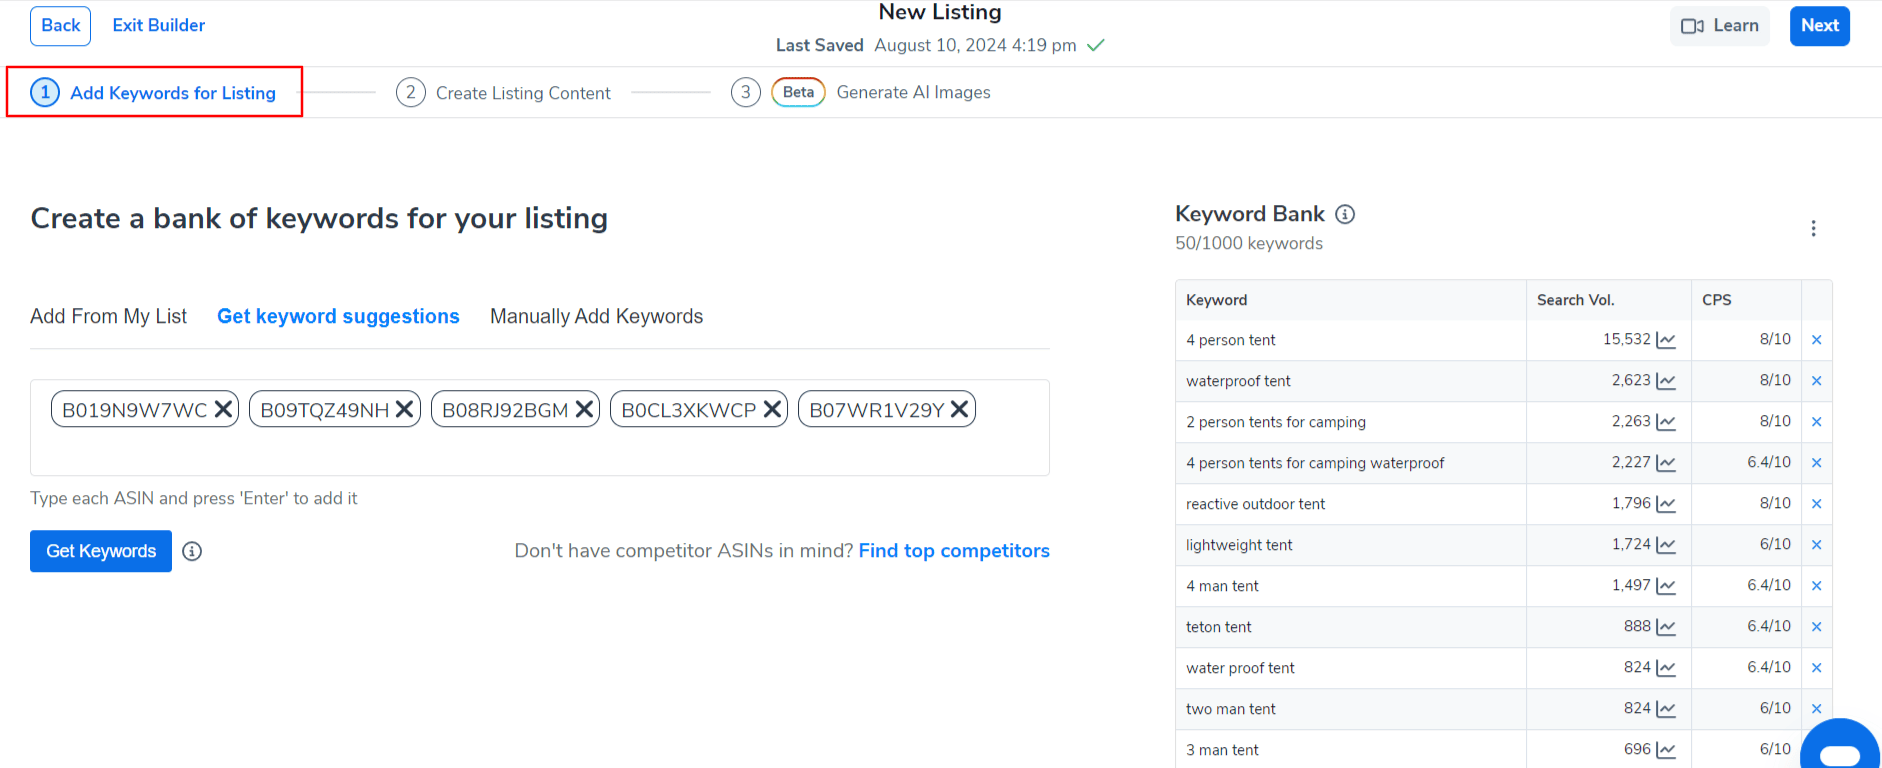The height and width of the screenshot is (768, 1882).
Task: View trend chart for 4 person tents for camping waterproof
Action: 1666,463
